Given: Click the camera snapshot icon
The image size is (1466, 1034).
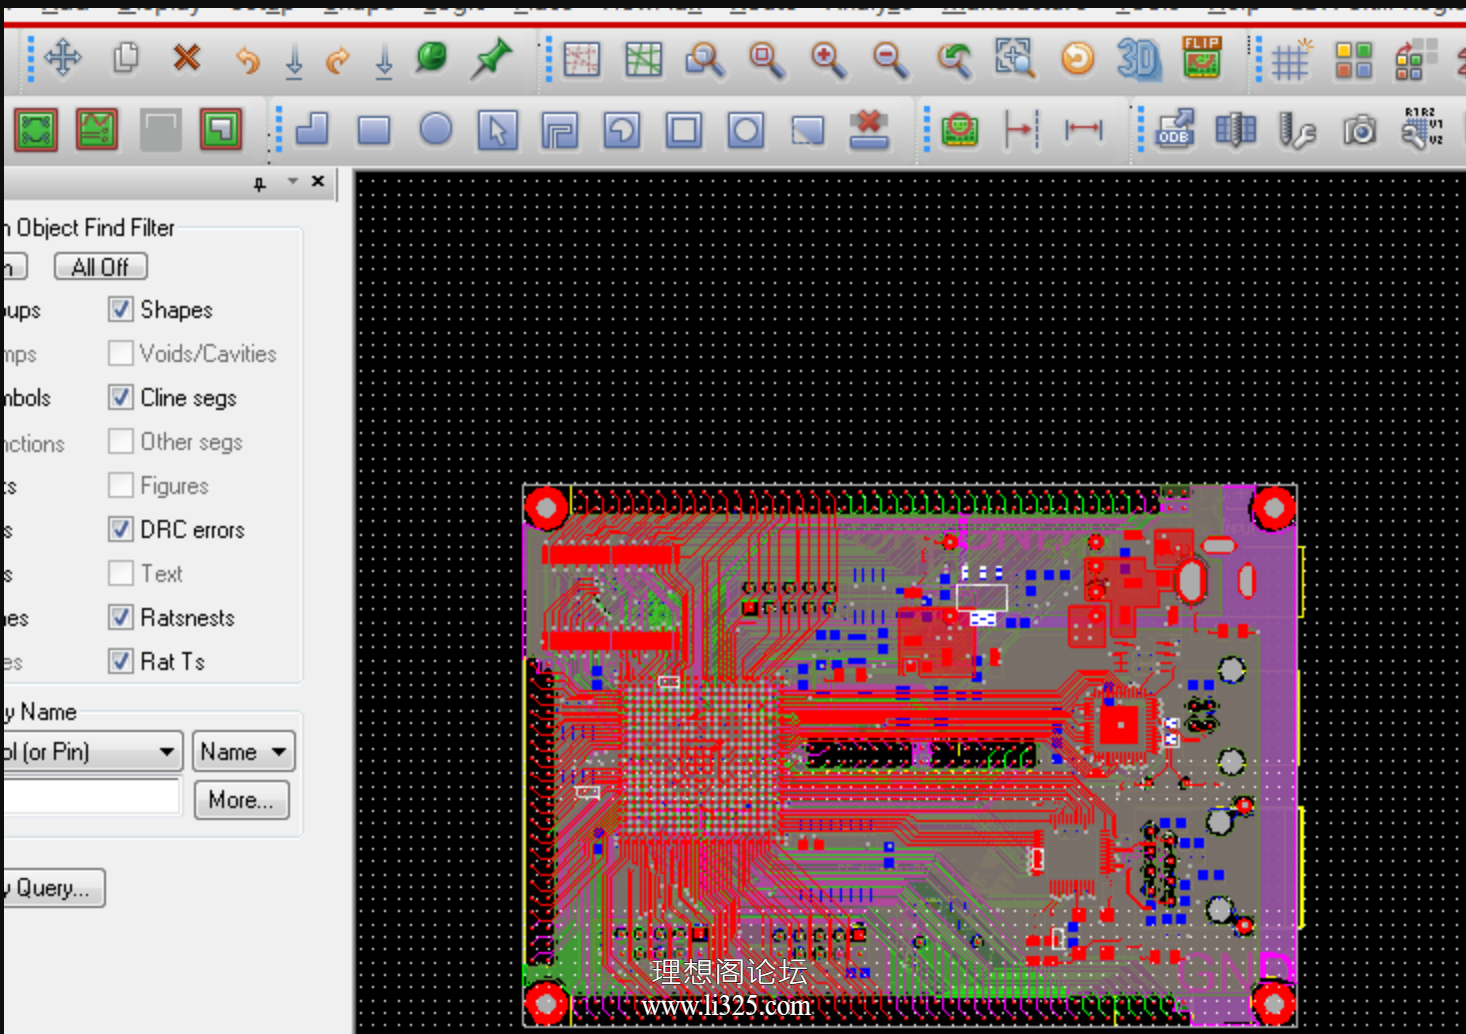Looking at the screenshot, I should (x=1359, y=130).
